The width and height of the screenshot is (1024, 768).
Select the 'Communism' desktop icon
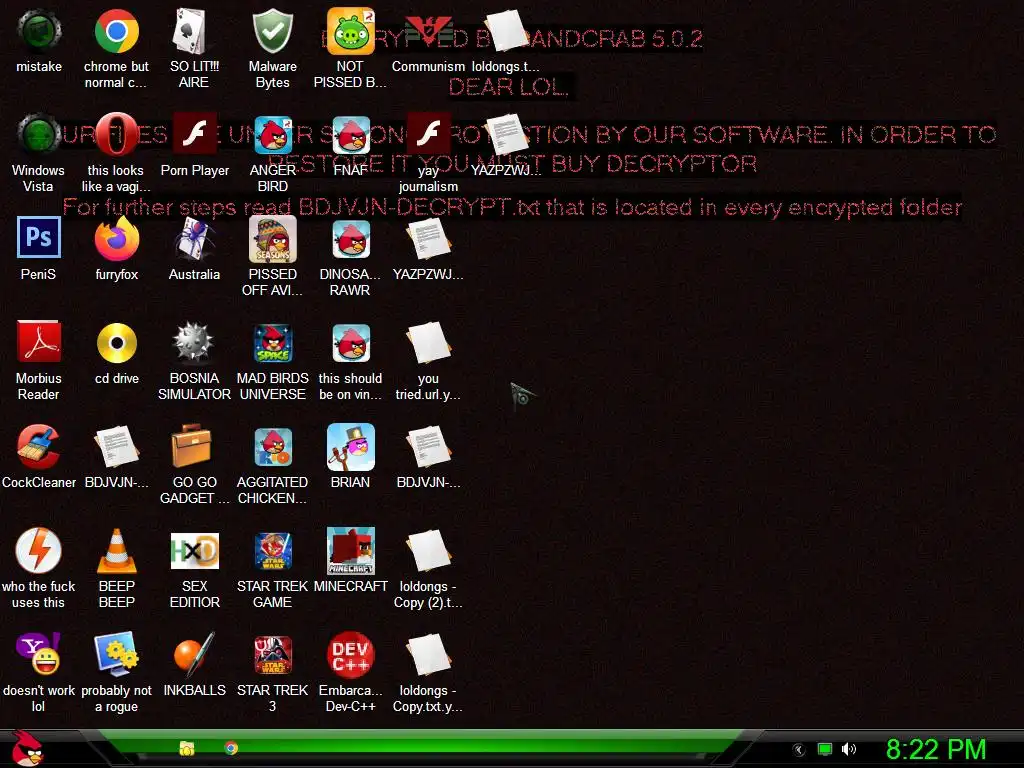click(428, 31)
